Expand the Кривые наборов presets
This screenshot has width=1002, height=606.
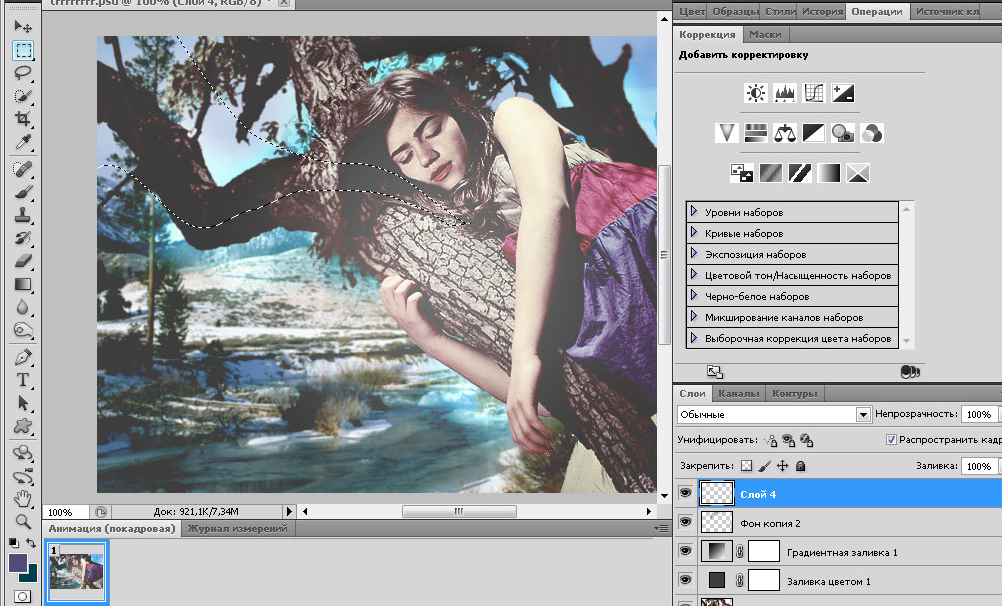(694, 233)
